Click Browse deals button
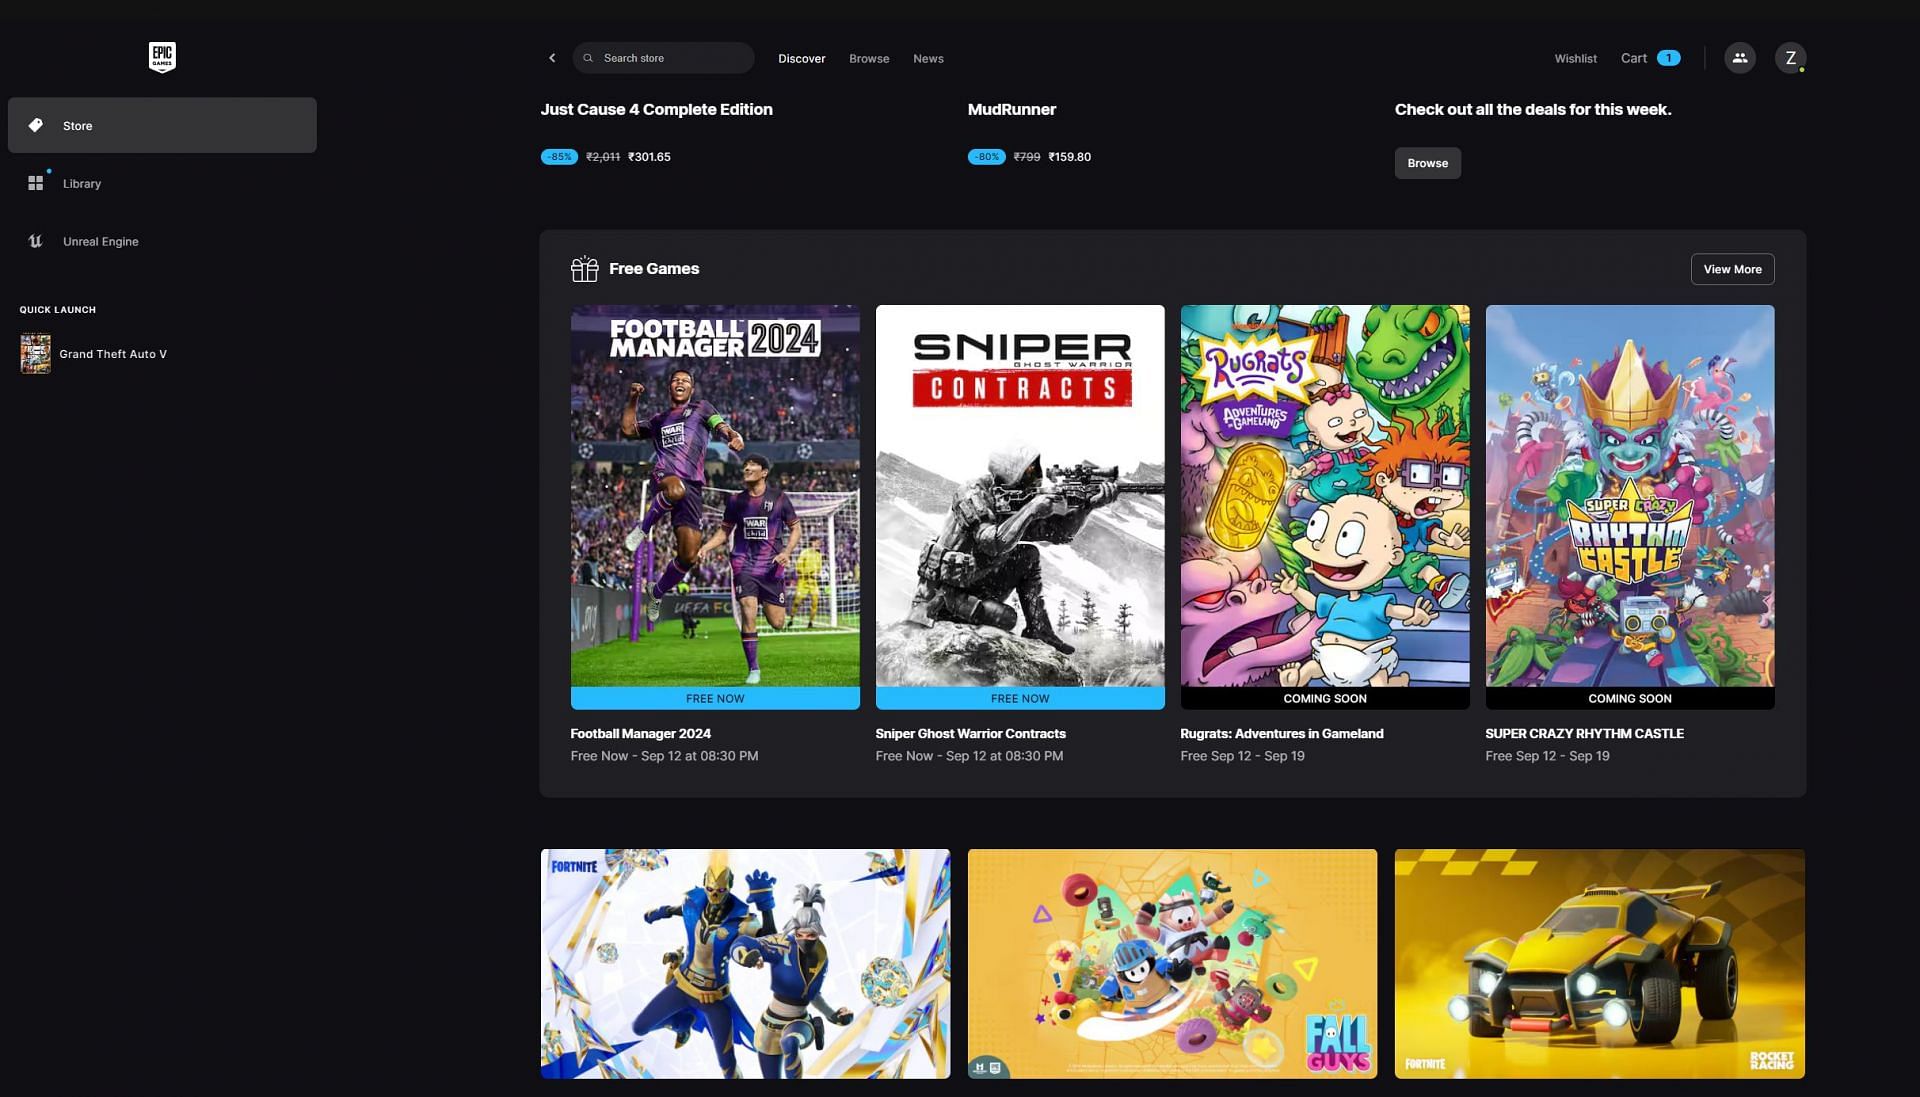Image resolution: width=1920 pixels, height=1097 pixels. click(x=1427, y=162)
